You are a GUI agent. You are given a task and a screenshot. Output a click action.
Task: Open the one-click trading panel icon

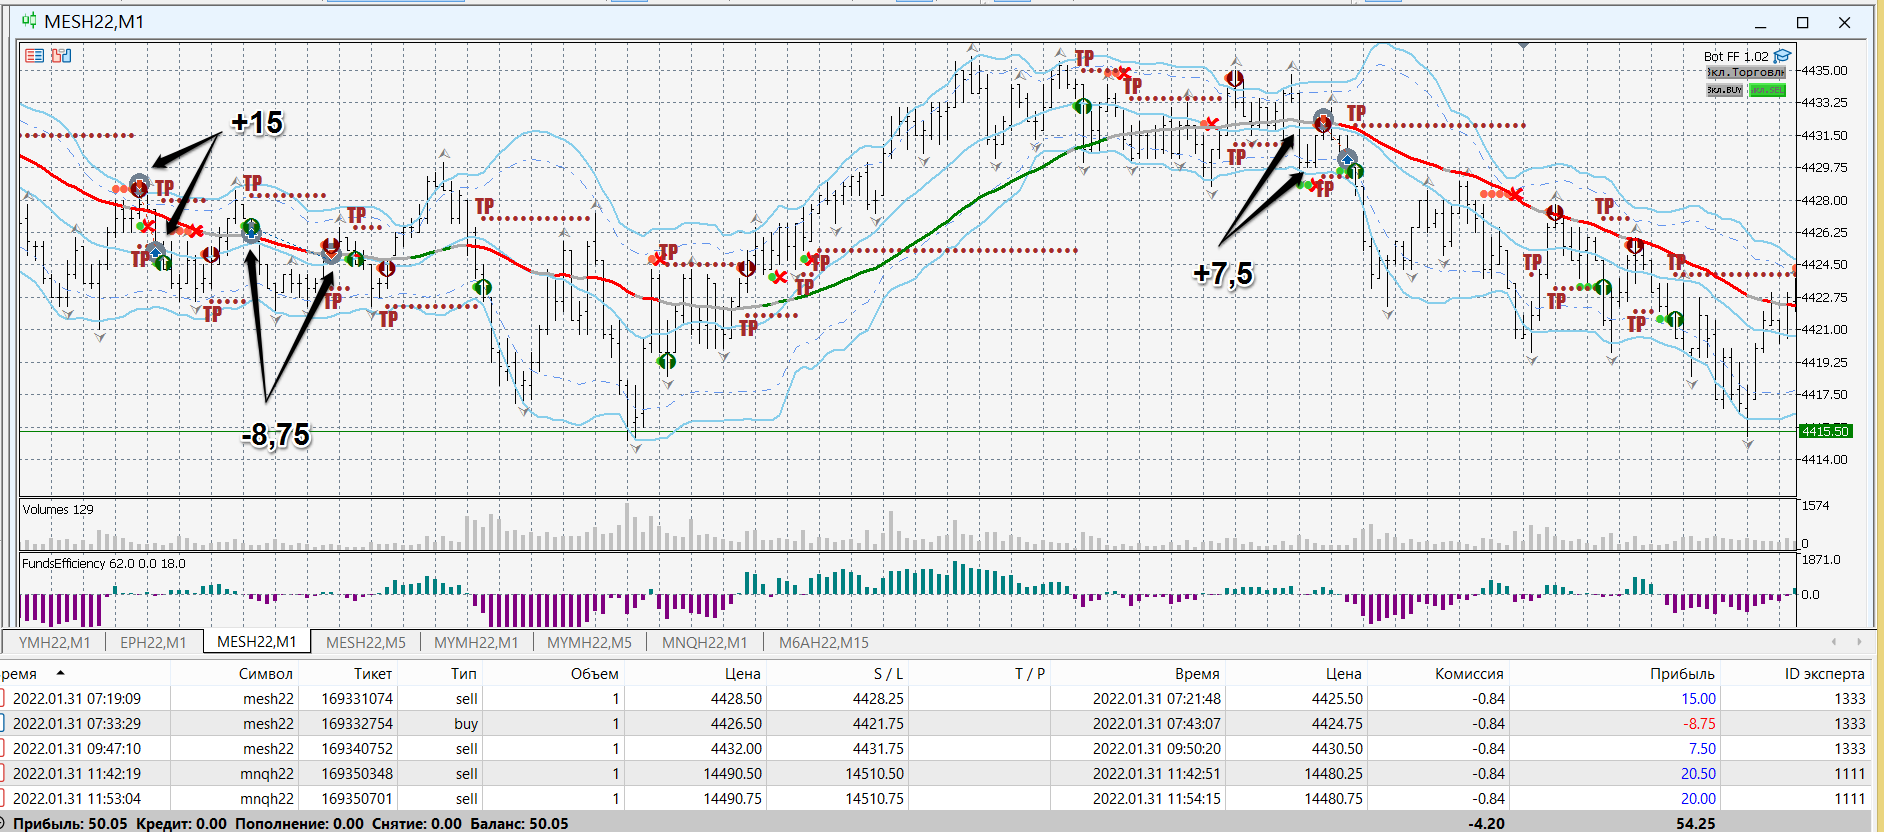[x=35, y=56]
